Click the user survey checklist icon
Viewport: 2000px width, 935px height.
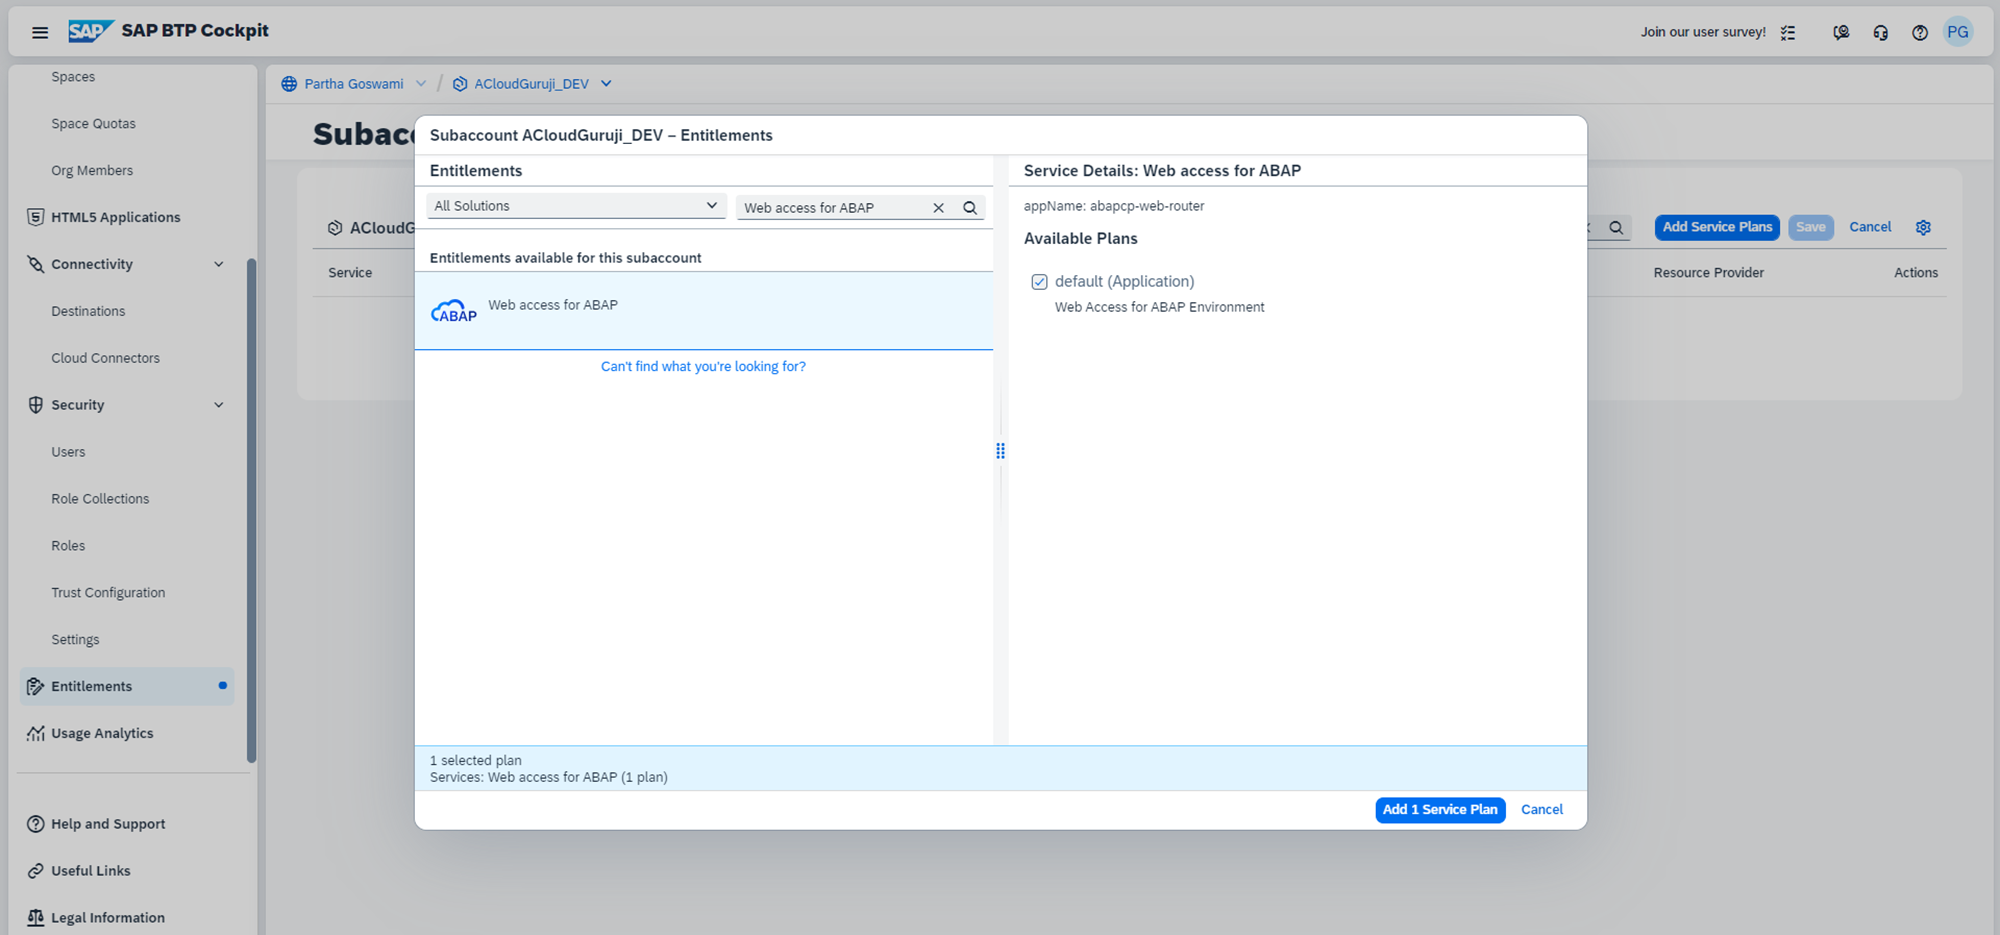pos(1788,32)
